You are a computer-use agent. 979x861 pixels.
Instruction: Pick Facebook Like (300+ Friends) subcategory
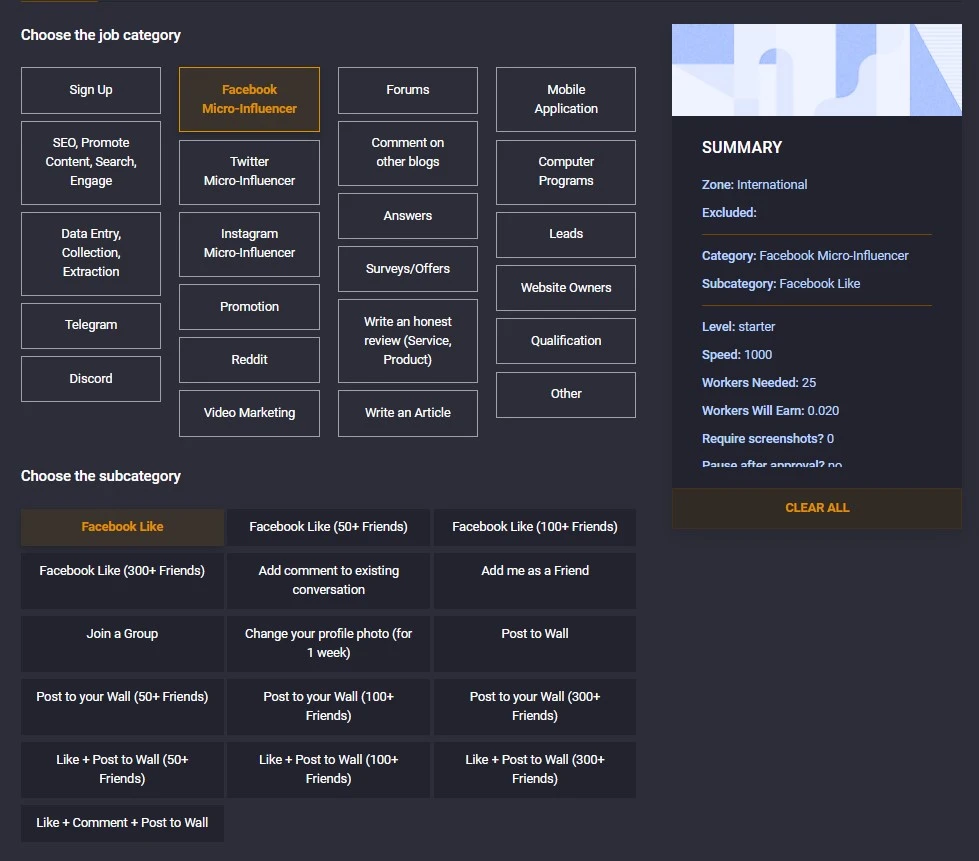(122, 581)
